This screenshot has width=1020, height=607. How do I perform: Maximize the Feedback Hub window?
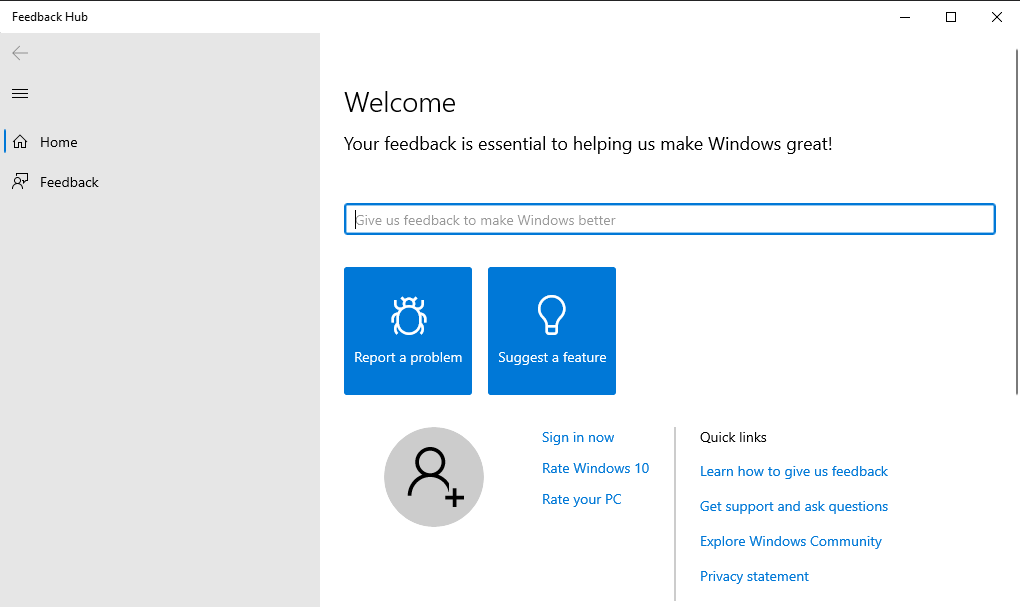(x=950, y=17)
